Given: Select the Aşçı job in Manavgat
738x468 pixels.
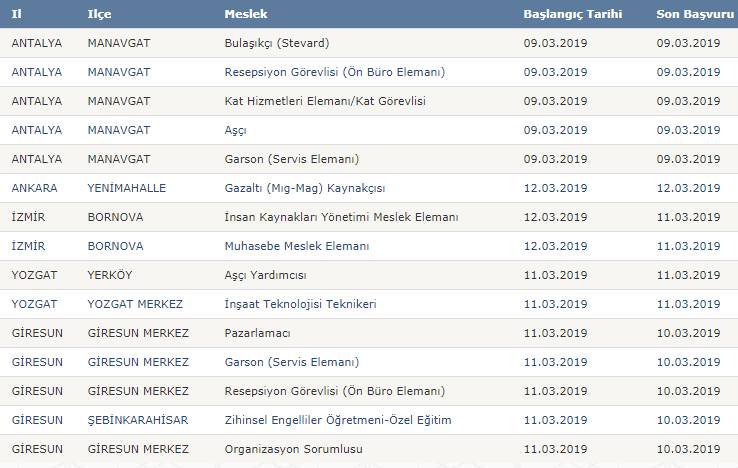Looking at the screenshot, I should point(235,130).
